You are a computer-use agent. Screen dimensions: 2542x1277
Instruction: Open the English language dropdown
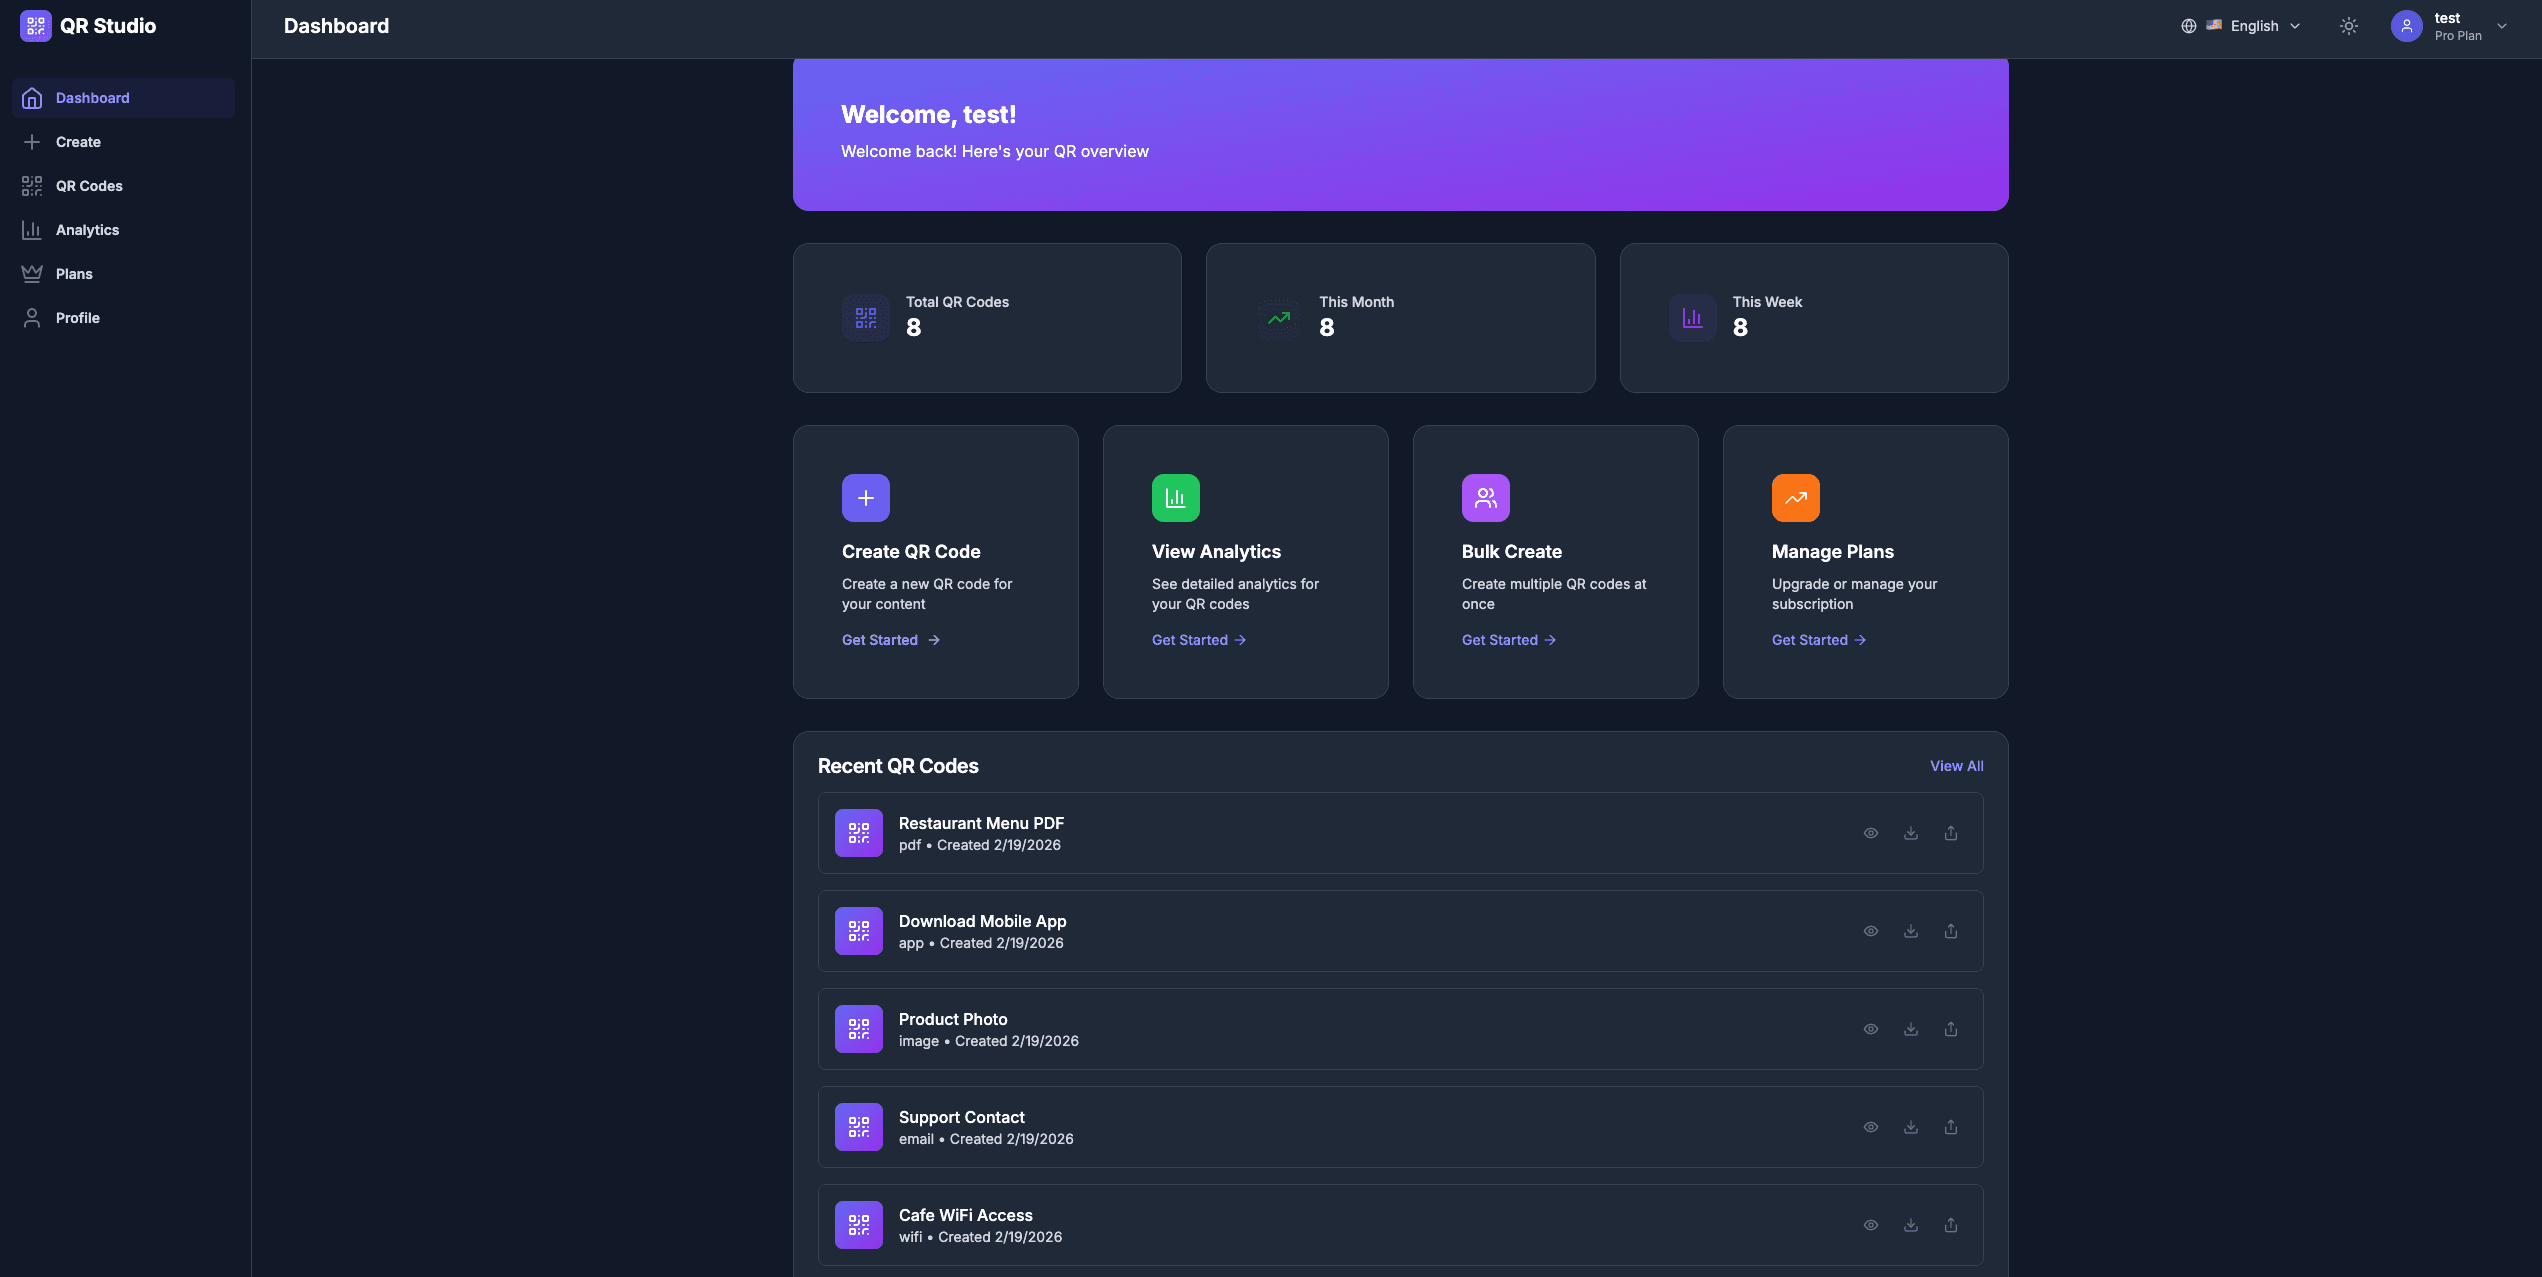pyautogui.click(x=2264, y=27)
